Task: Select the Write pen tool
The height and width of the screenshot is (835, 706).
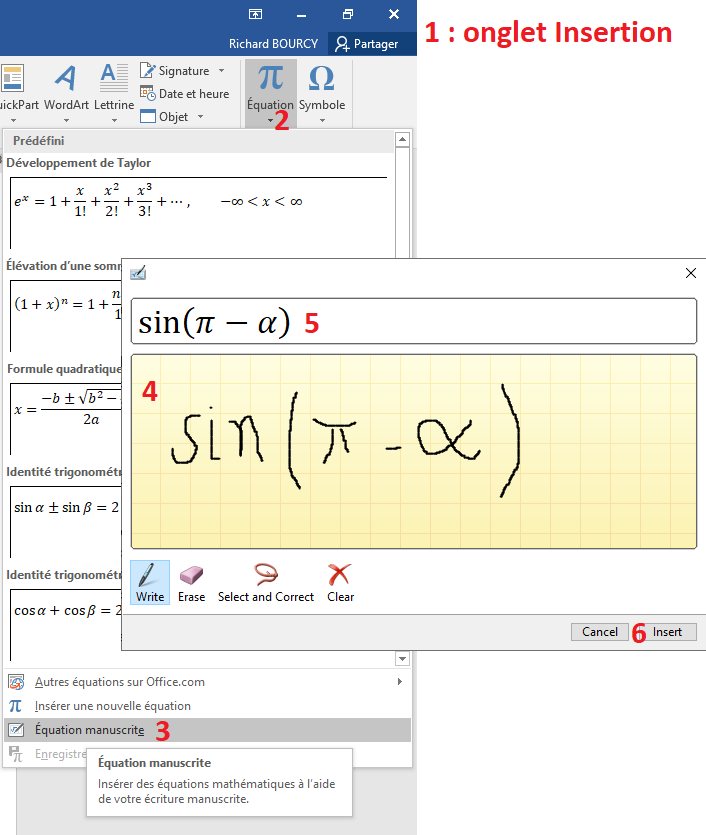Action: click(x=150, y=582)
